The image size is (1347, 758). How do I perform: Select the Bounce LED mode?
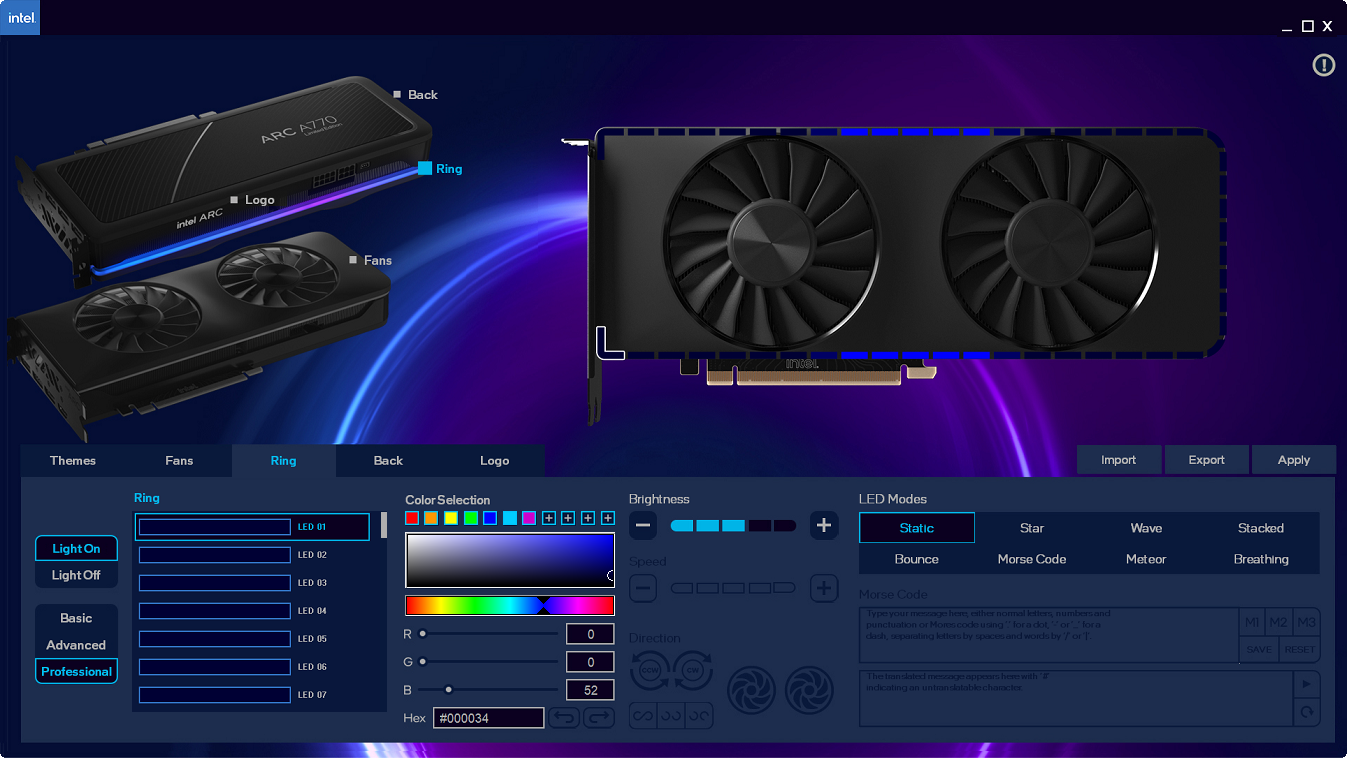click(917, 559)
